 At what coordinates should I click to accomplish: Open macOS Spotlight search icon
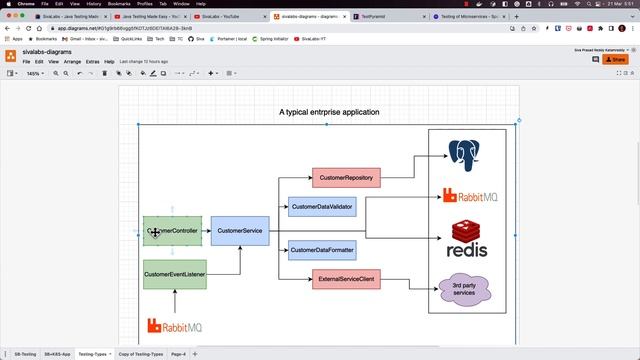click(589, 4)
